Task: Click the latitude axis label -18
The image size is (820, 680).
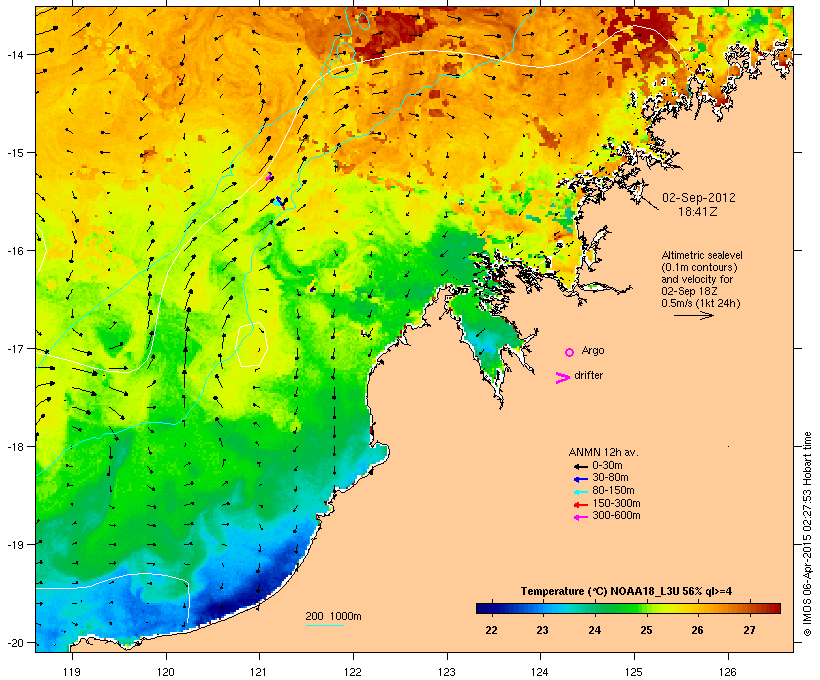Action: [x=14, y=446]
